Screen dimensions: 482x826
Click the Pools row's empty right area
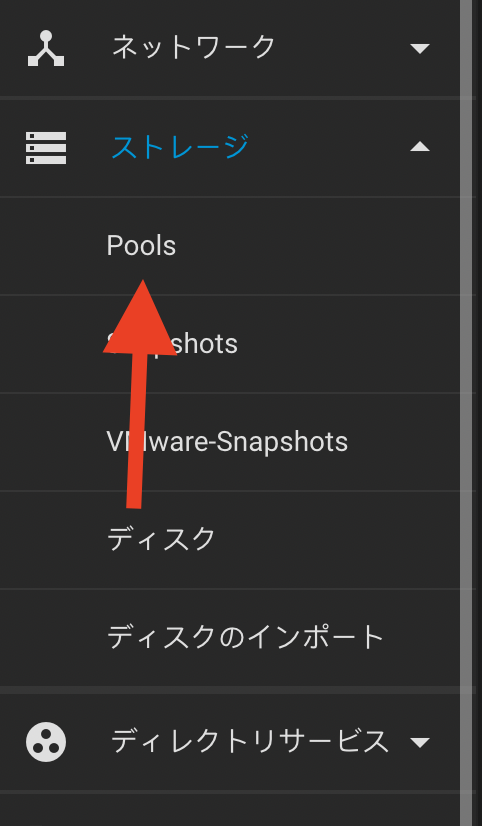pos(316,246)
